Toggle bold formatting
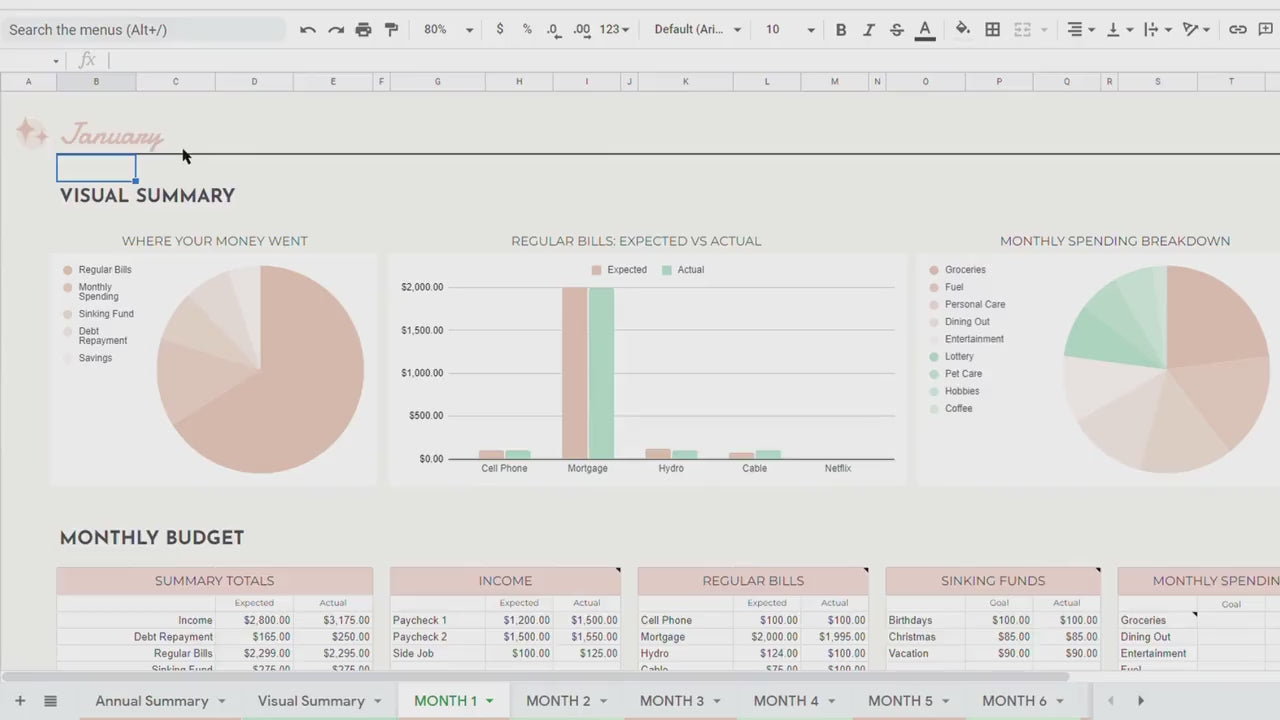Screen dimensions: 1280x720 pos(841,30)
